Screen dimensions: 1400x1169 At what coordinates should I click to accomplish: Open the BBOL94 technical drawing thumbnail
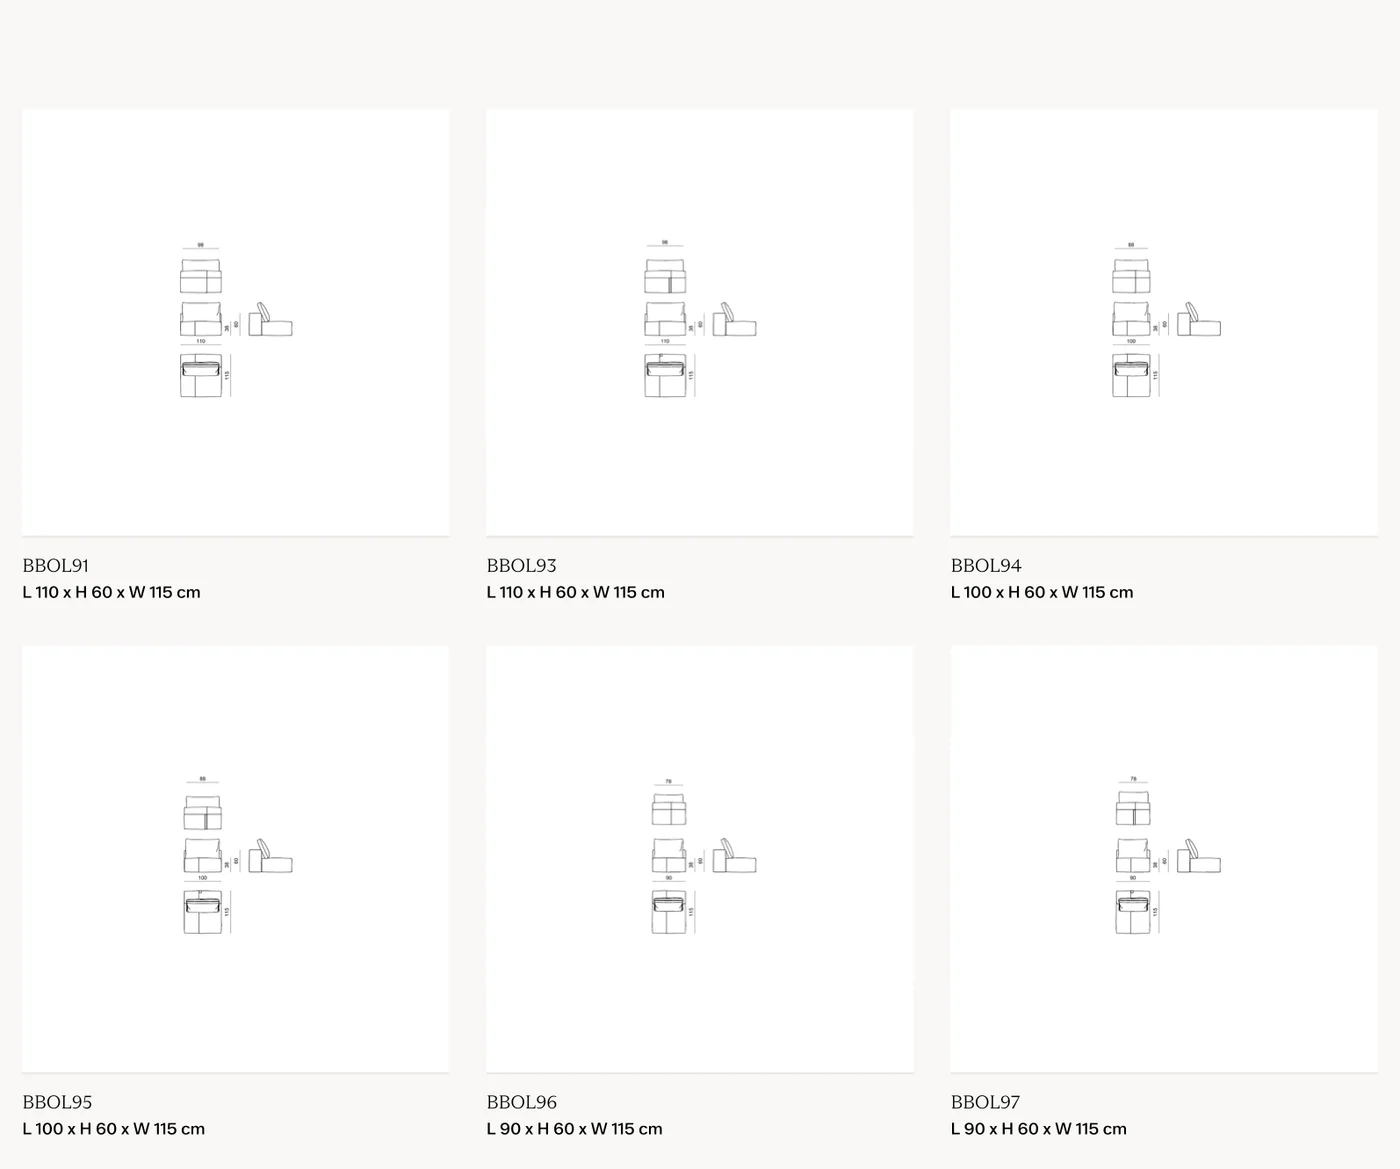1164,322
